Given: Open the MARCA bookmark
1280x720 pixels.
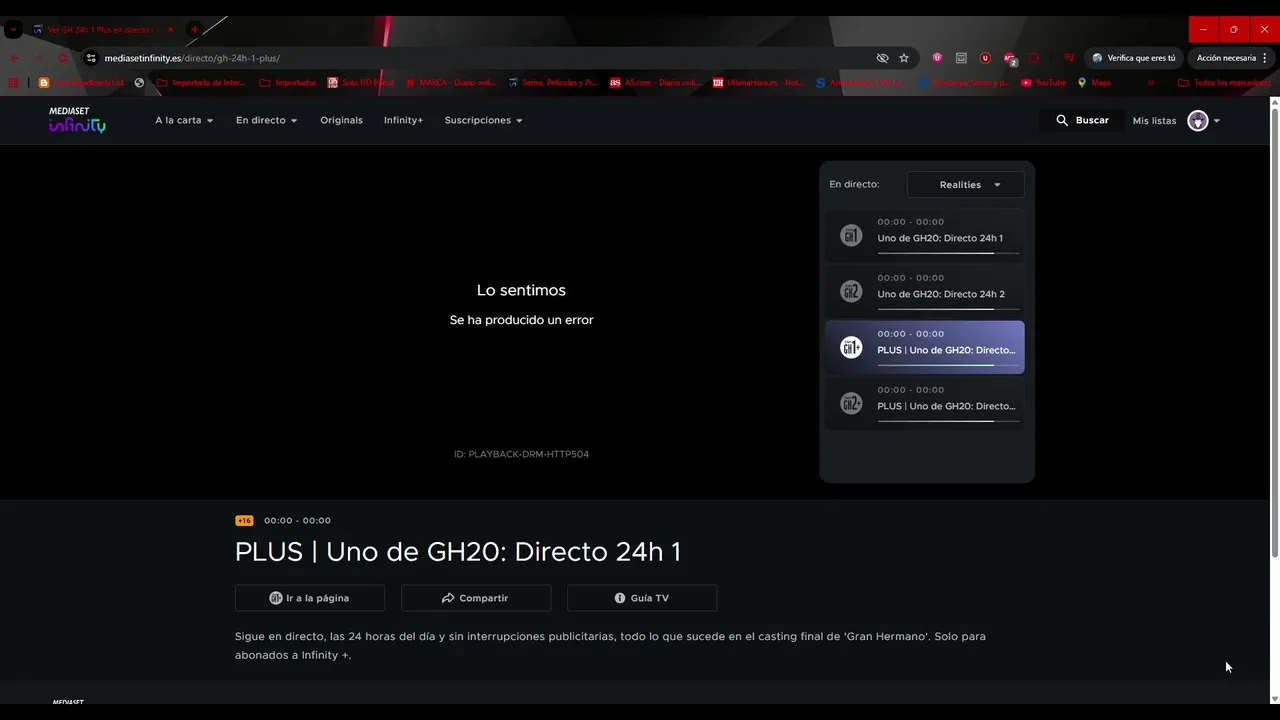Looking at the screenshot, I should click(449, 83).
